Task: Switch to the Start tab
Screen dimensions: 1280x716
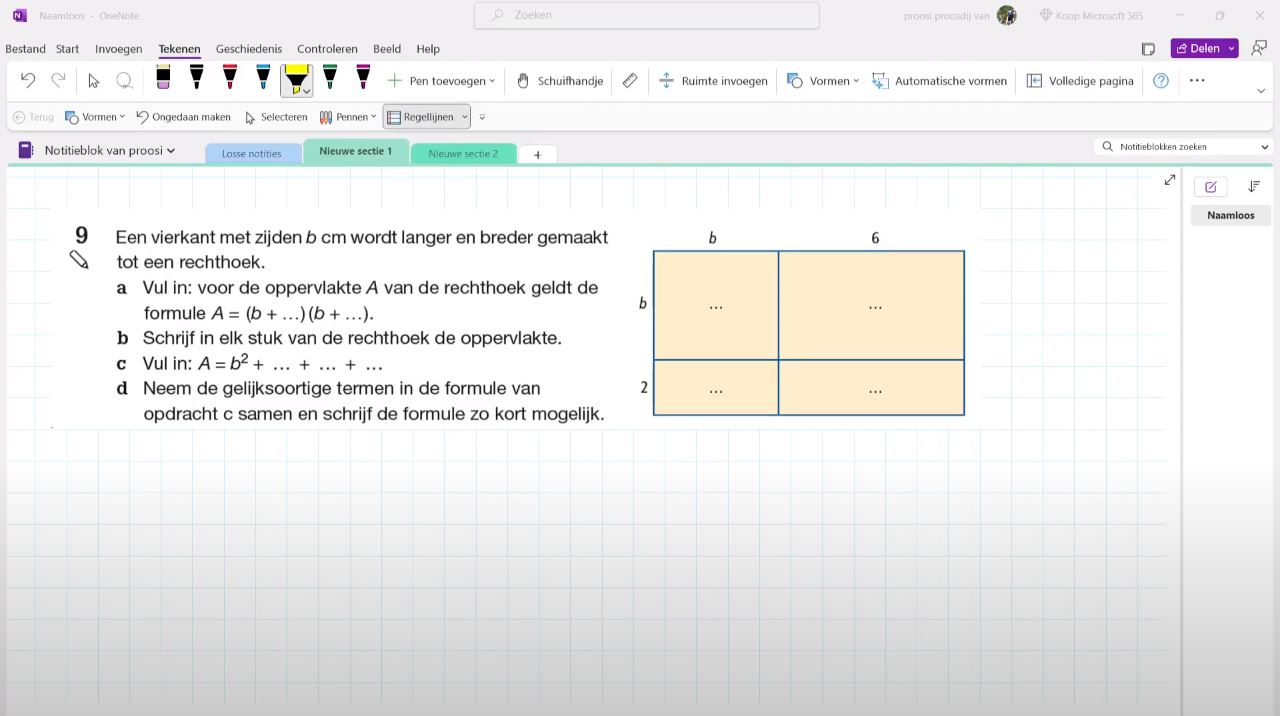Action: click(x=67, y=49)
